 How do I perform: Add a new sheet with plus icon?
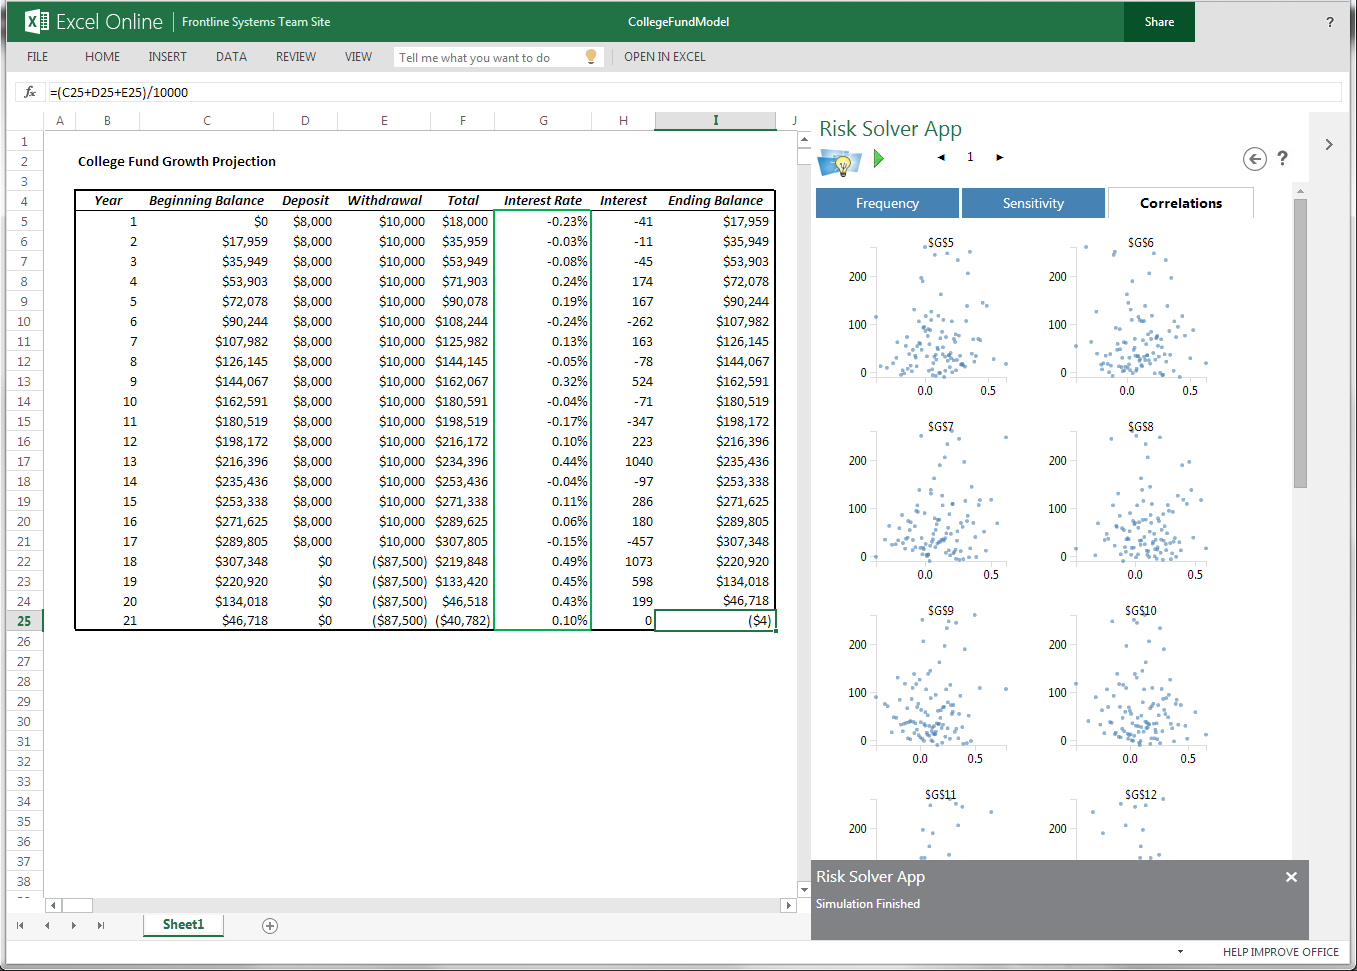coord(270,926)
